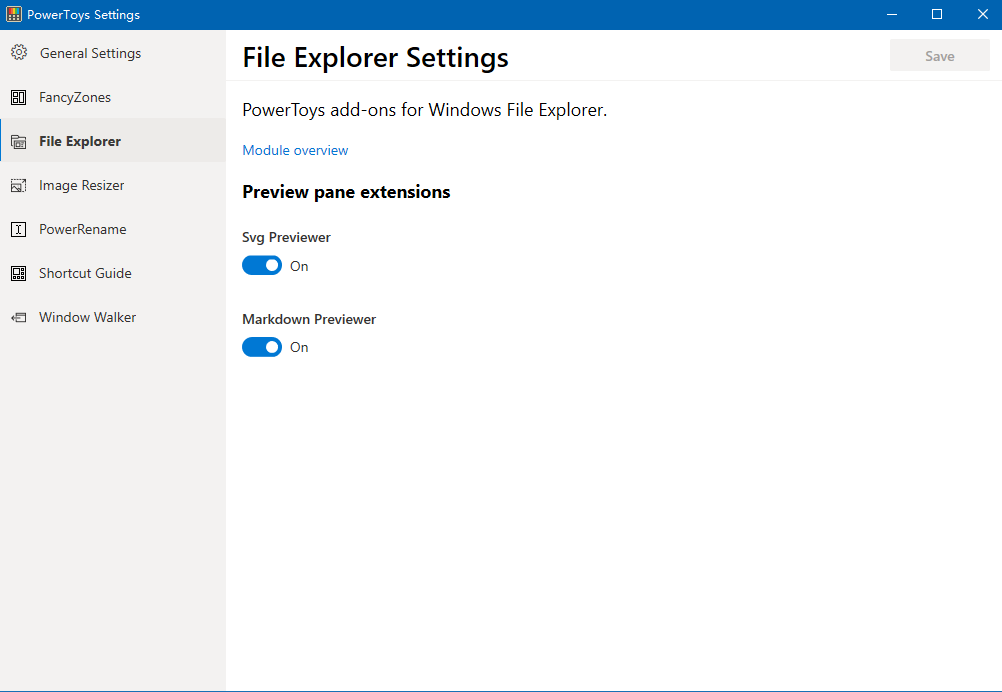1002x692 pixels.
Task: Open the General Settings page
Action: (90, 53)
